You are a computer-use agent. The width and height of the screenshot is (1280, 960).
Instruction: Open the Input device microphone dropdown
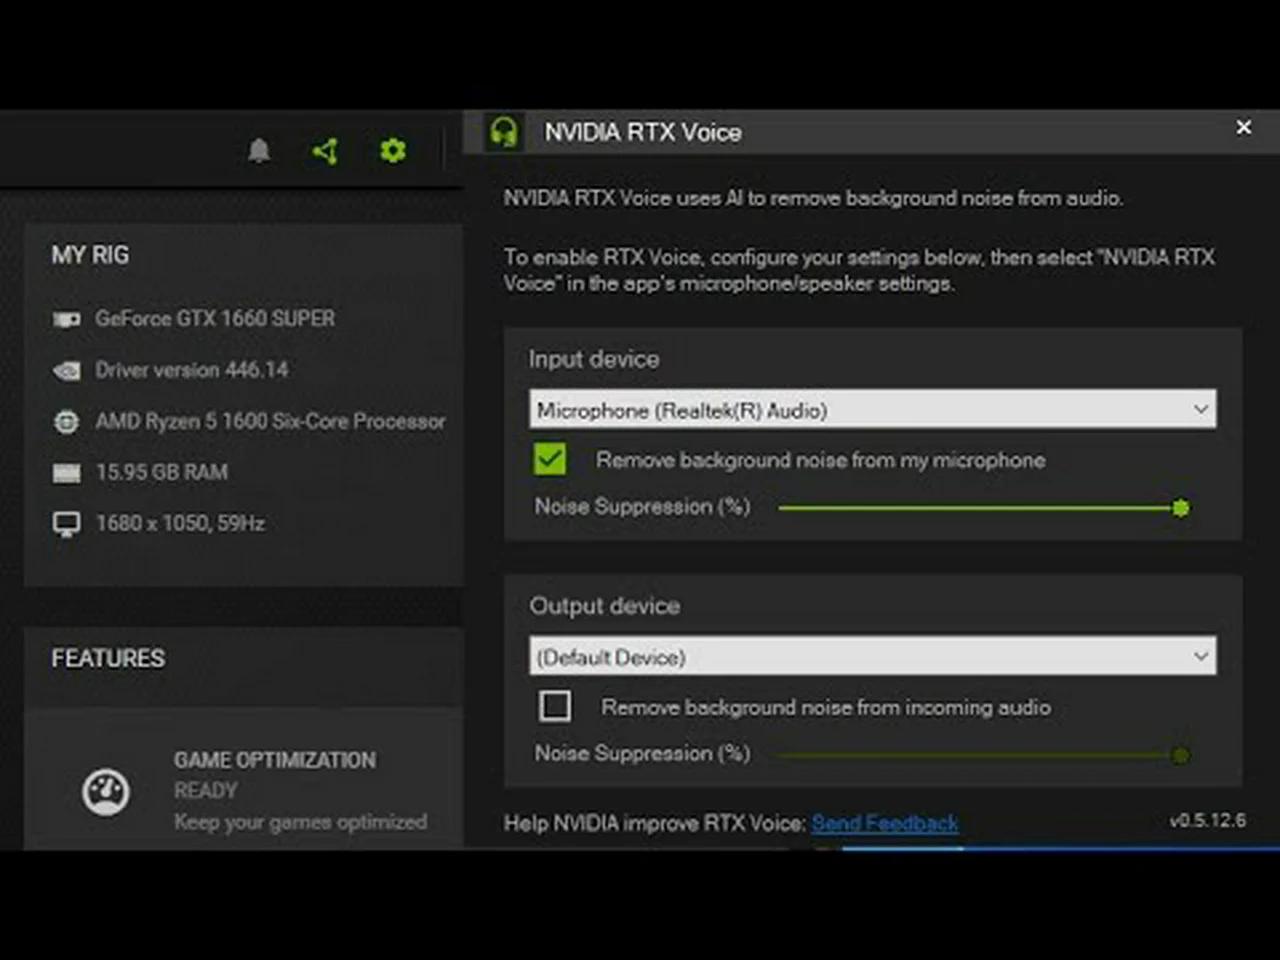point(872,410)
